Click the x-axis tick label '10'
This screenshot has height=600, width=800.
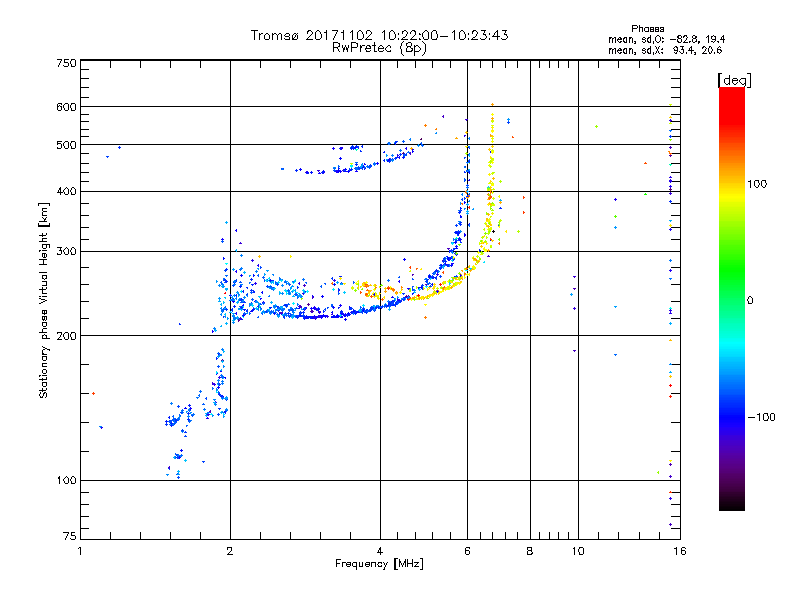[578, 551]
